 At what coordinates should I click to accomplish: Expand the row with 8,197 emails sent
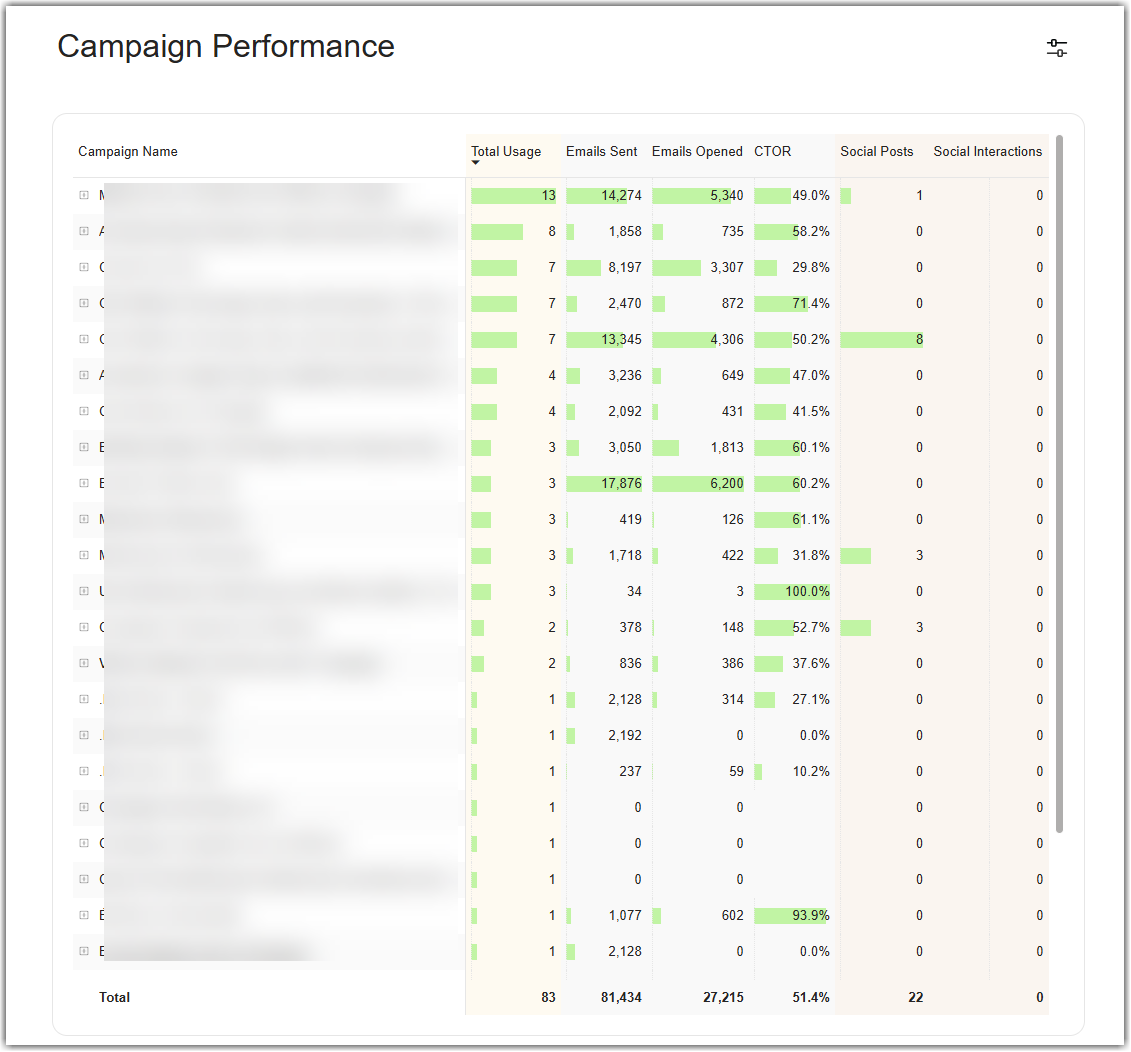pyautogui.click(x=84, y=267)
